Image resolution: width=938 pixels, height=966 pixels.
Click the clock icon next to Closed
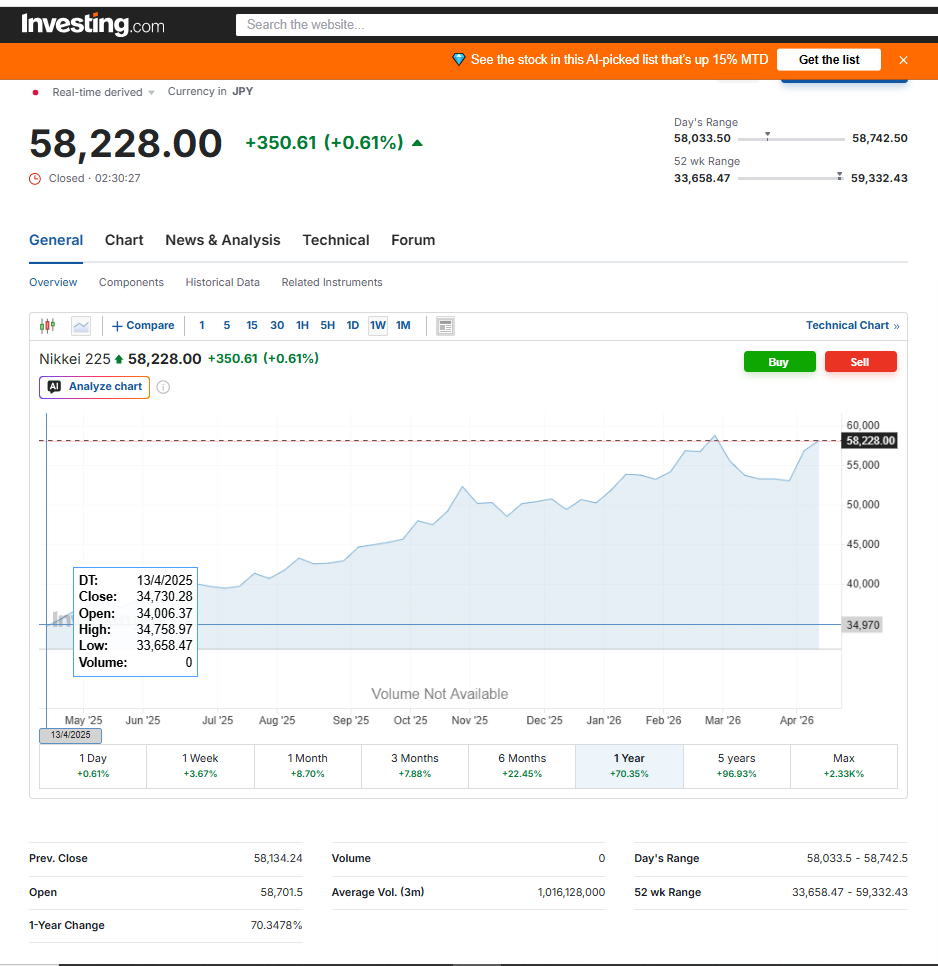pos(36,178)
